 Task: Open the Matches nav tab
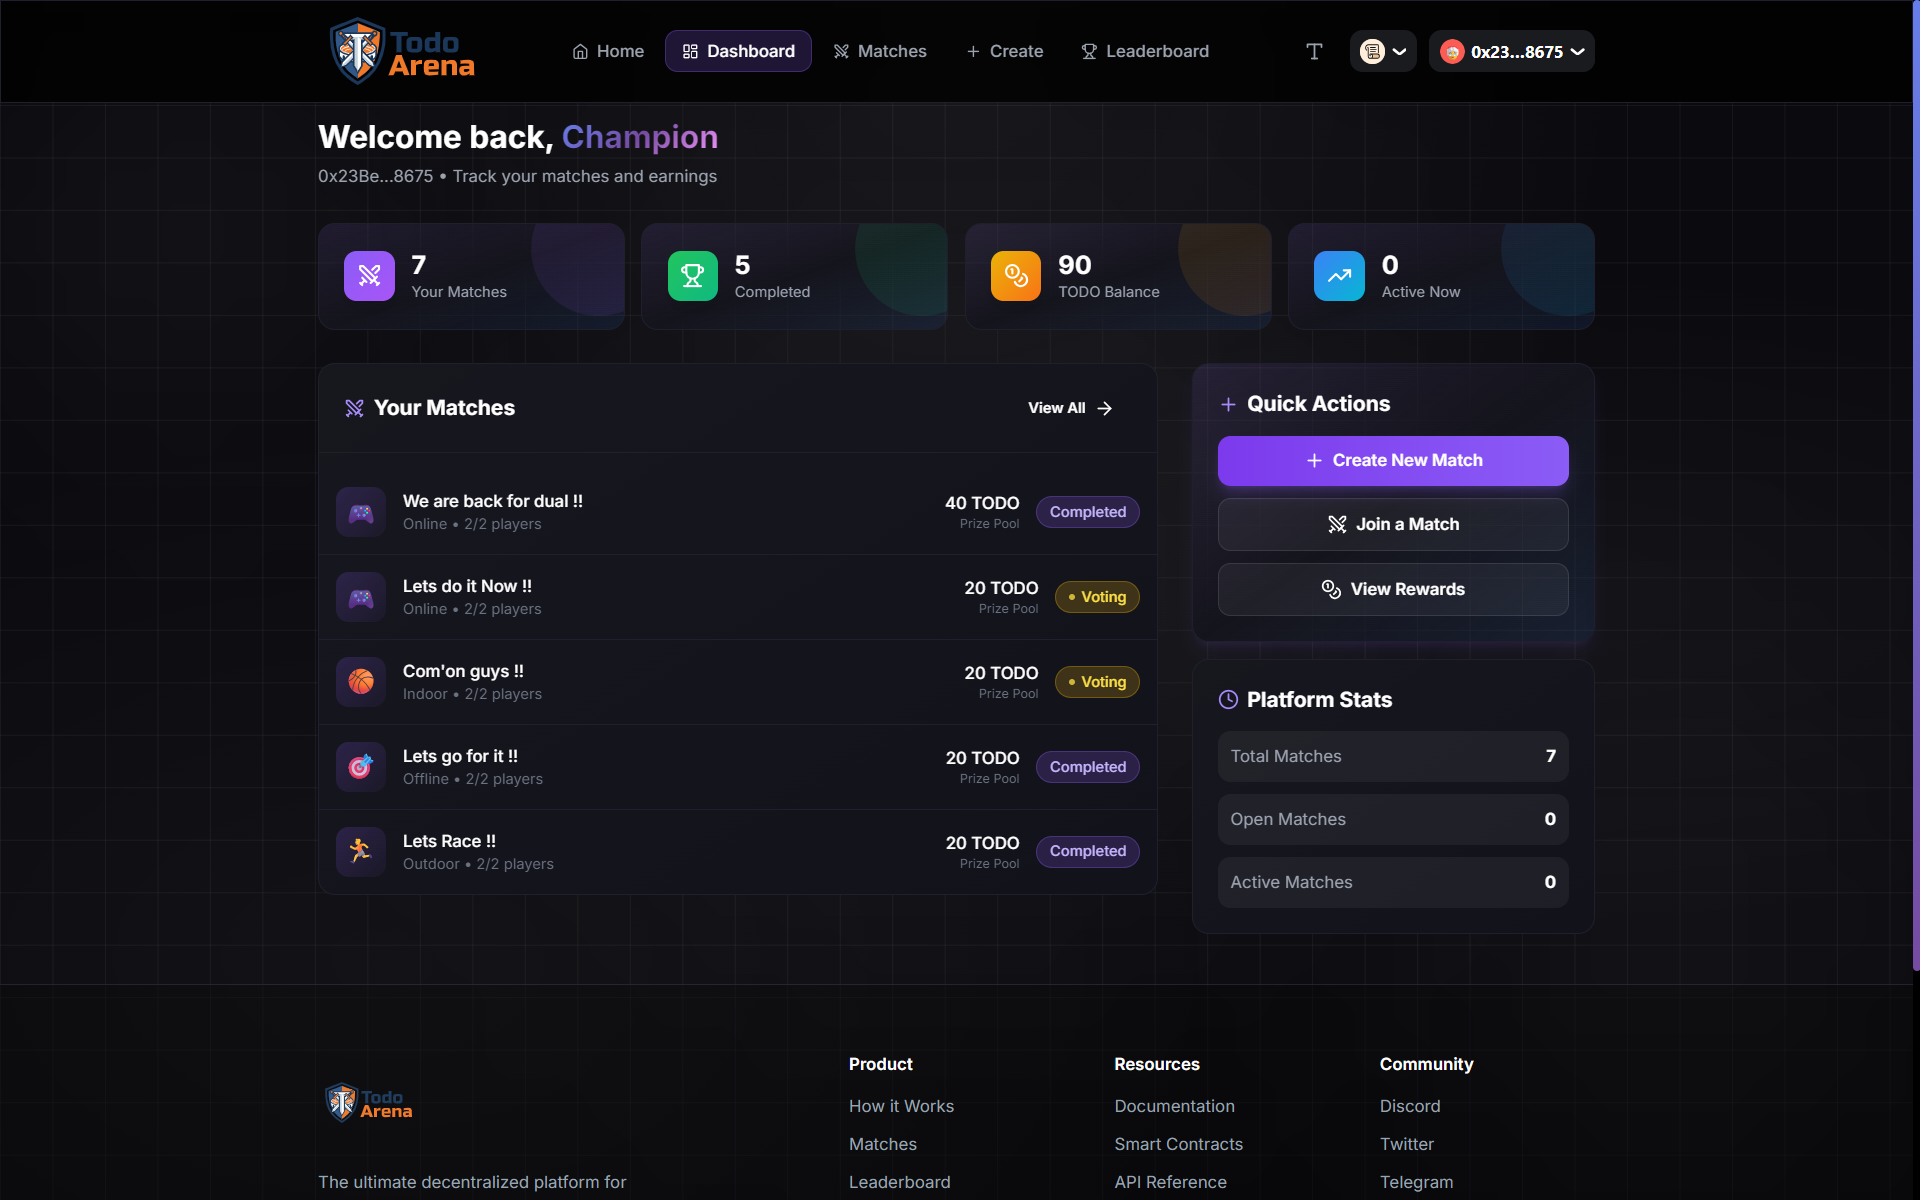pyautogui.click(x=880, y=51)
